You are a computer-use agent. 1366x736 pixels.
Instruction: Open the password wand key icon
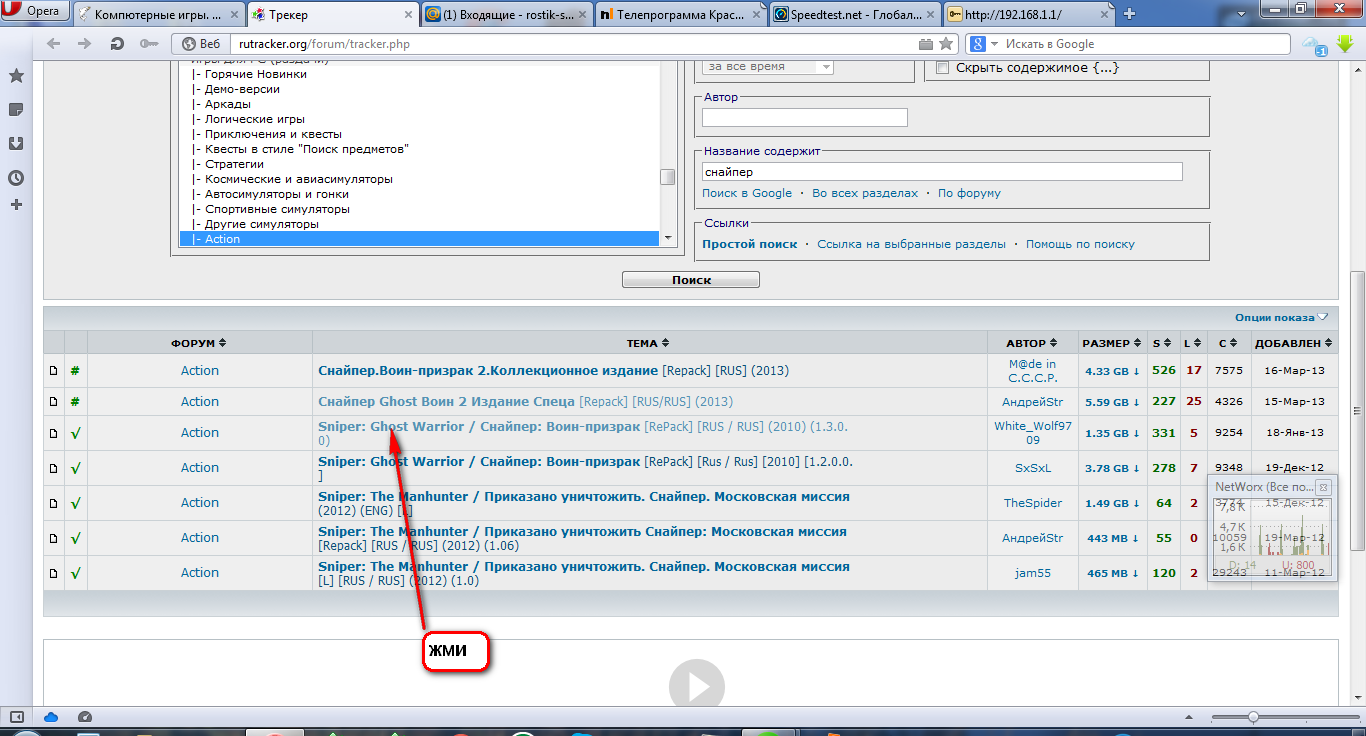148,44
